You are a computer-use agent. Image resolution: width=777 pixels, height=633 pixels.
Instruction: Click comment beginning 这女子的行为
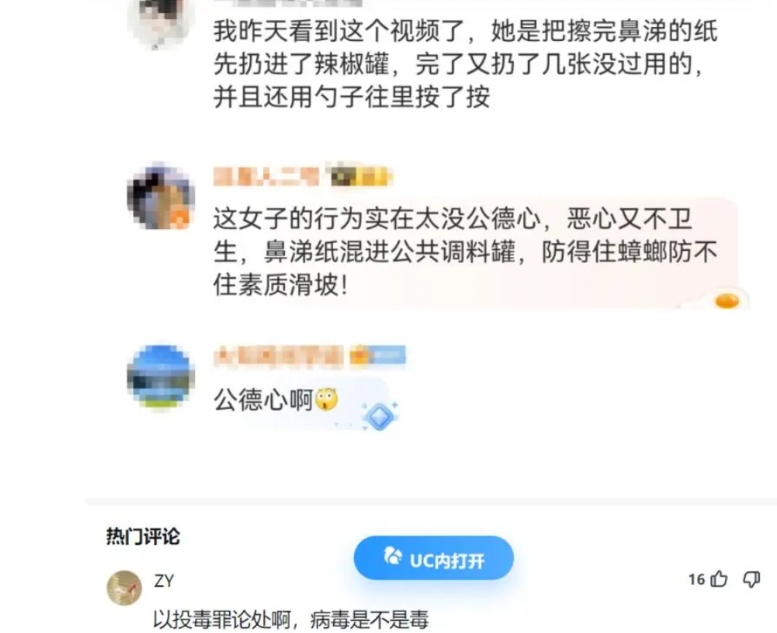[466, 252]
